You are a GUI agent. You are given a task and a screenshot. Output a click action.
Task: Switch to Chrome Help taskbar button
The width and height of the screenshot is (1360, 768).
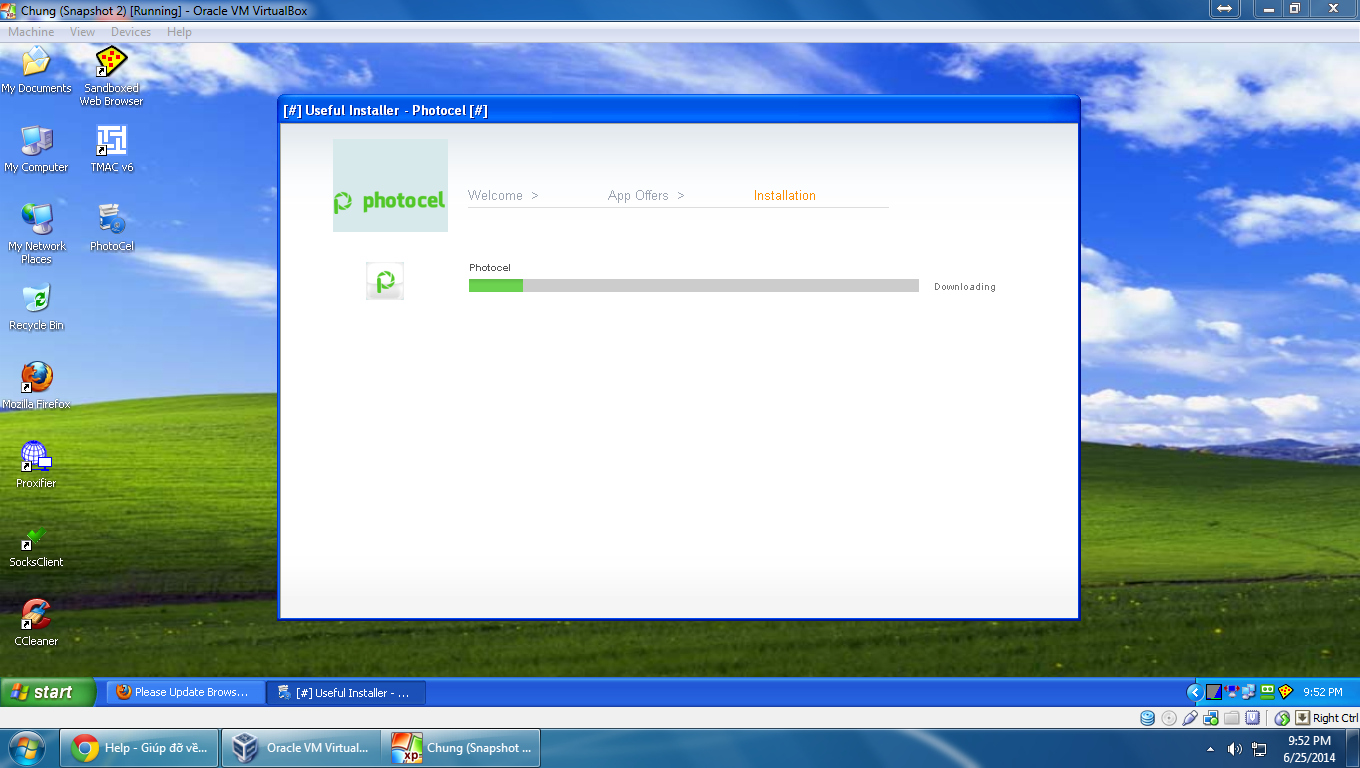pyautogui.click(x=139, y=748)
